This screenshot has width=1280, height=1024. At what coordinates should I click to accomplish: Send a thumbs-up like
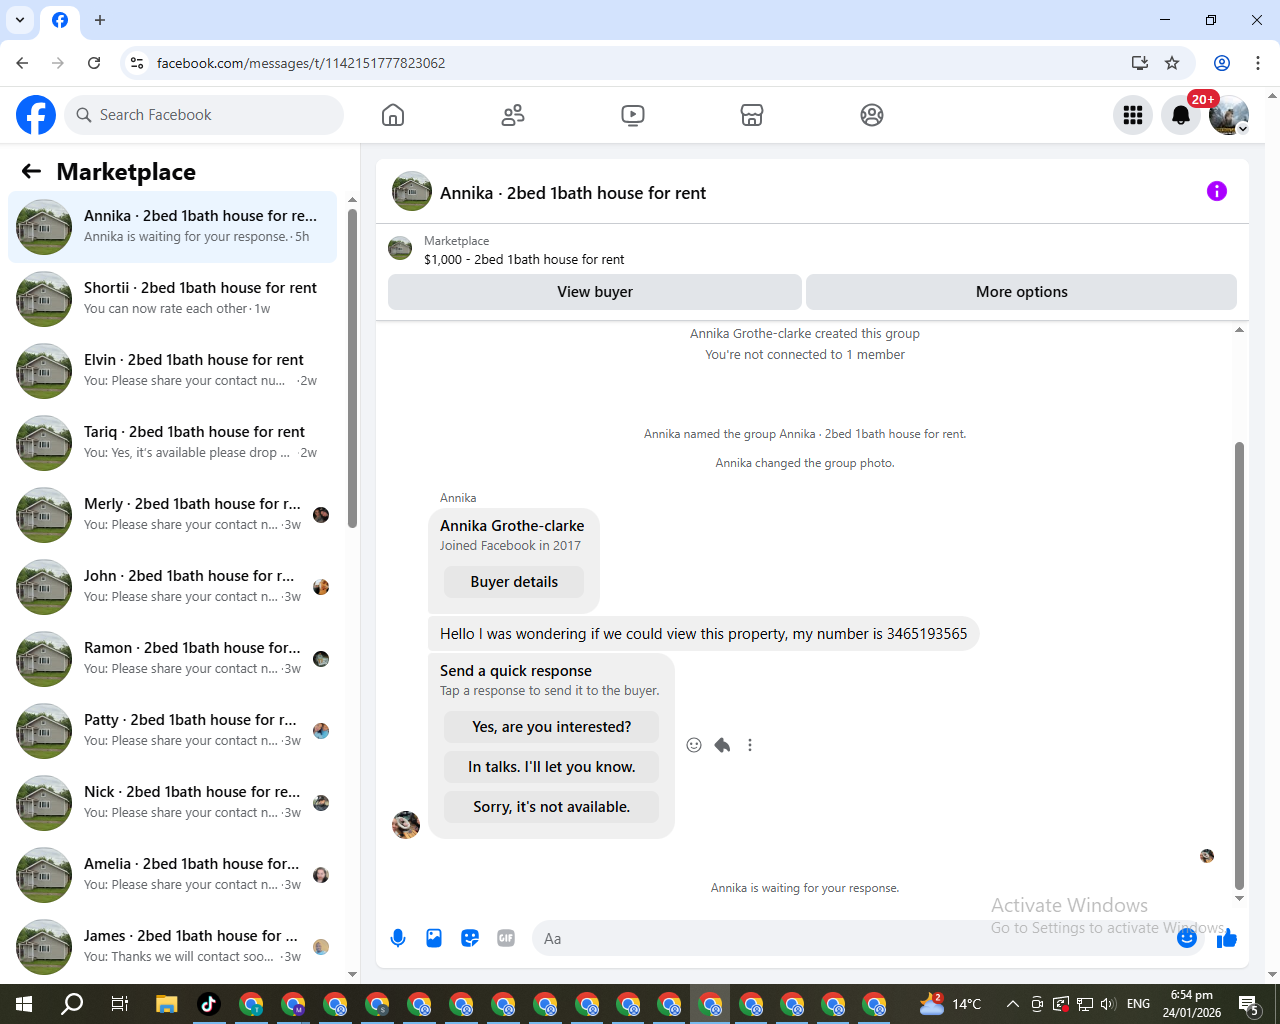1227,938
